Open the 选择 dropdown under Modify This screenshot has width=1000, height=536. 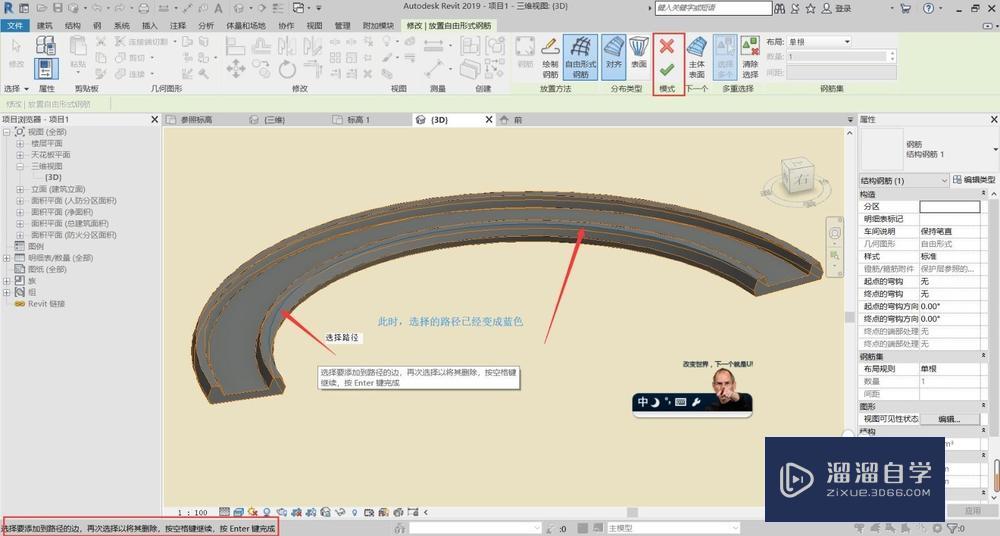pyautogui.click(x=17, y=89)
